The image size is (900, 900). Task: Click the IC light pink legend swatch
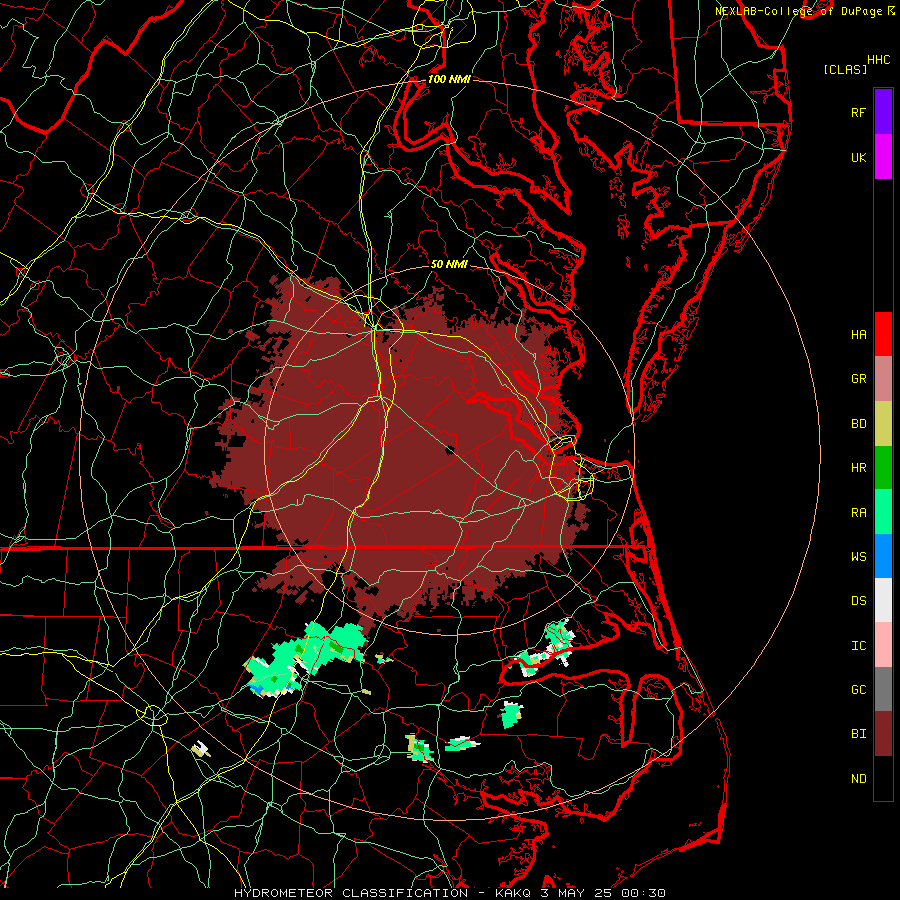pos(883,645)
